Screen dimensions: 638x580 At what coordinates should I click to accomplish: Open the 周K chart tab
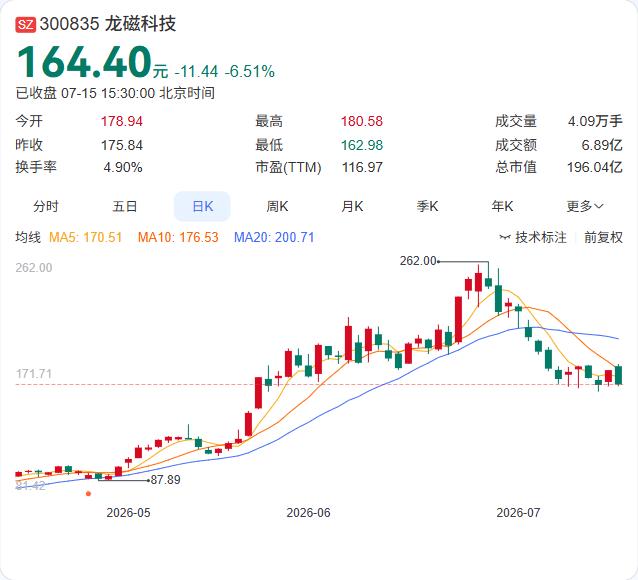tap(277, 206)
